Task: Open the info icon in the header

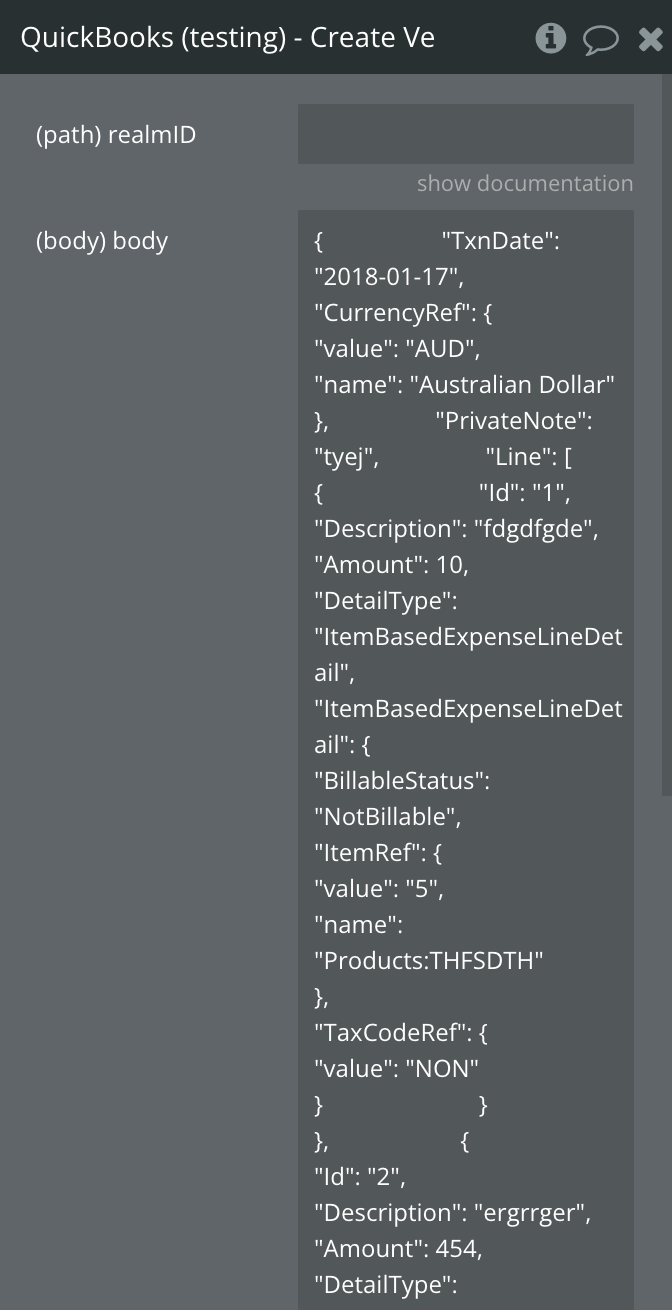Action: (550, 38)
